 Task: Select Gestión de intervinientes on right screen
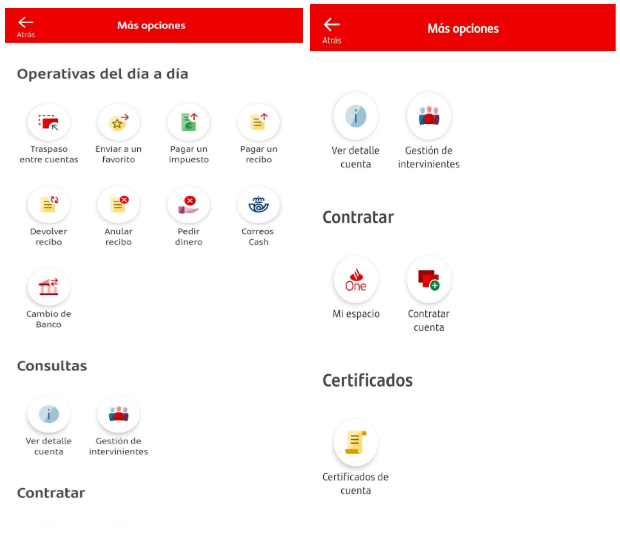[429, 116]
